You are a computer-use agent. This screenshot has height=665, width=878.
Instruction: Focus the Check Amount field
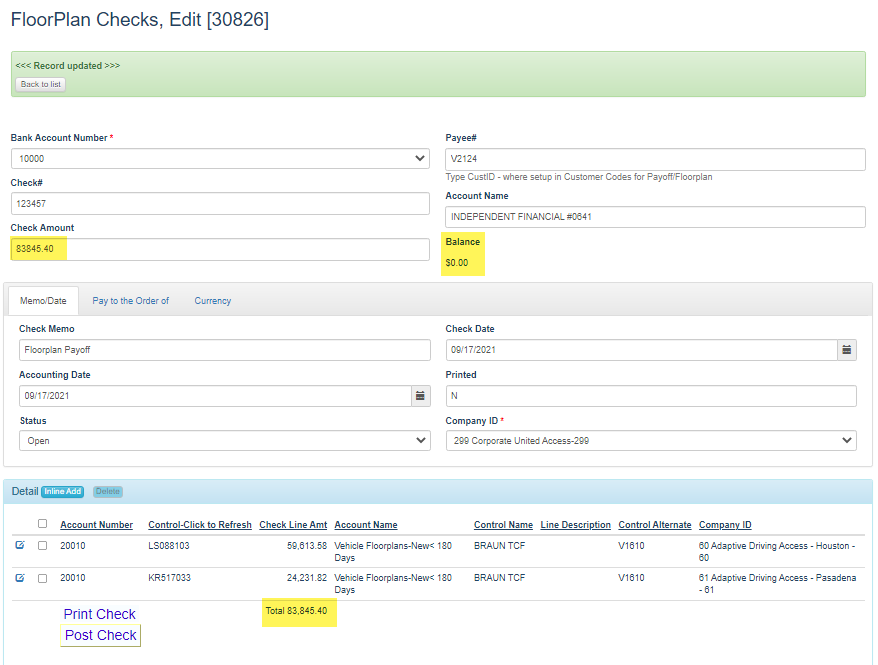pos(220,249)
